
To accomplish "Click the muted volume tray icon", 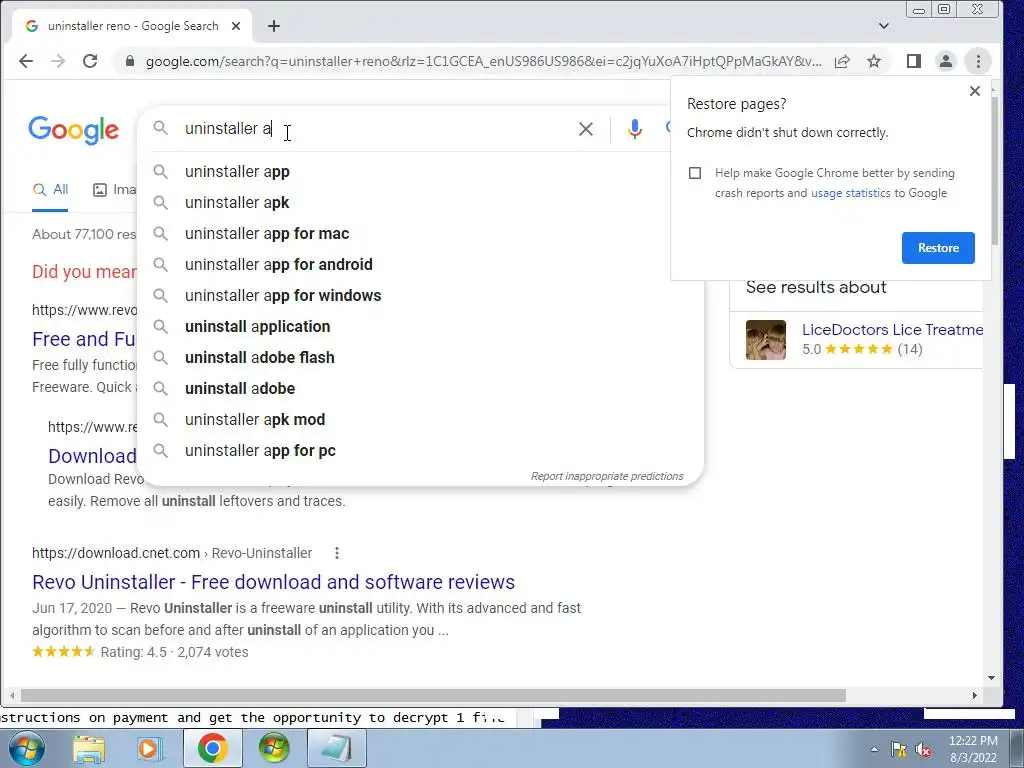I will point(923,749).
